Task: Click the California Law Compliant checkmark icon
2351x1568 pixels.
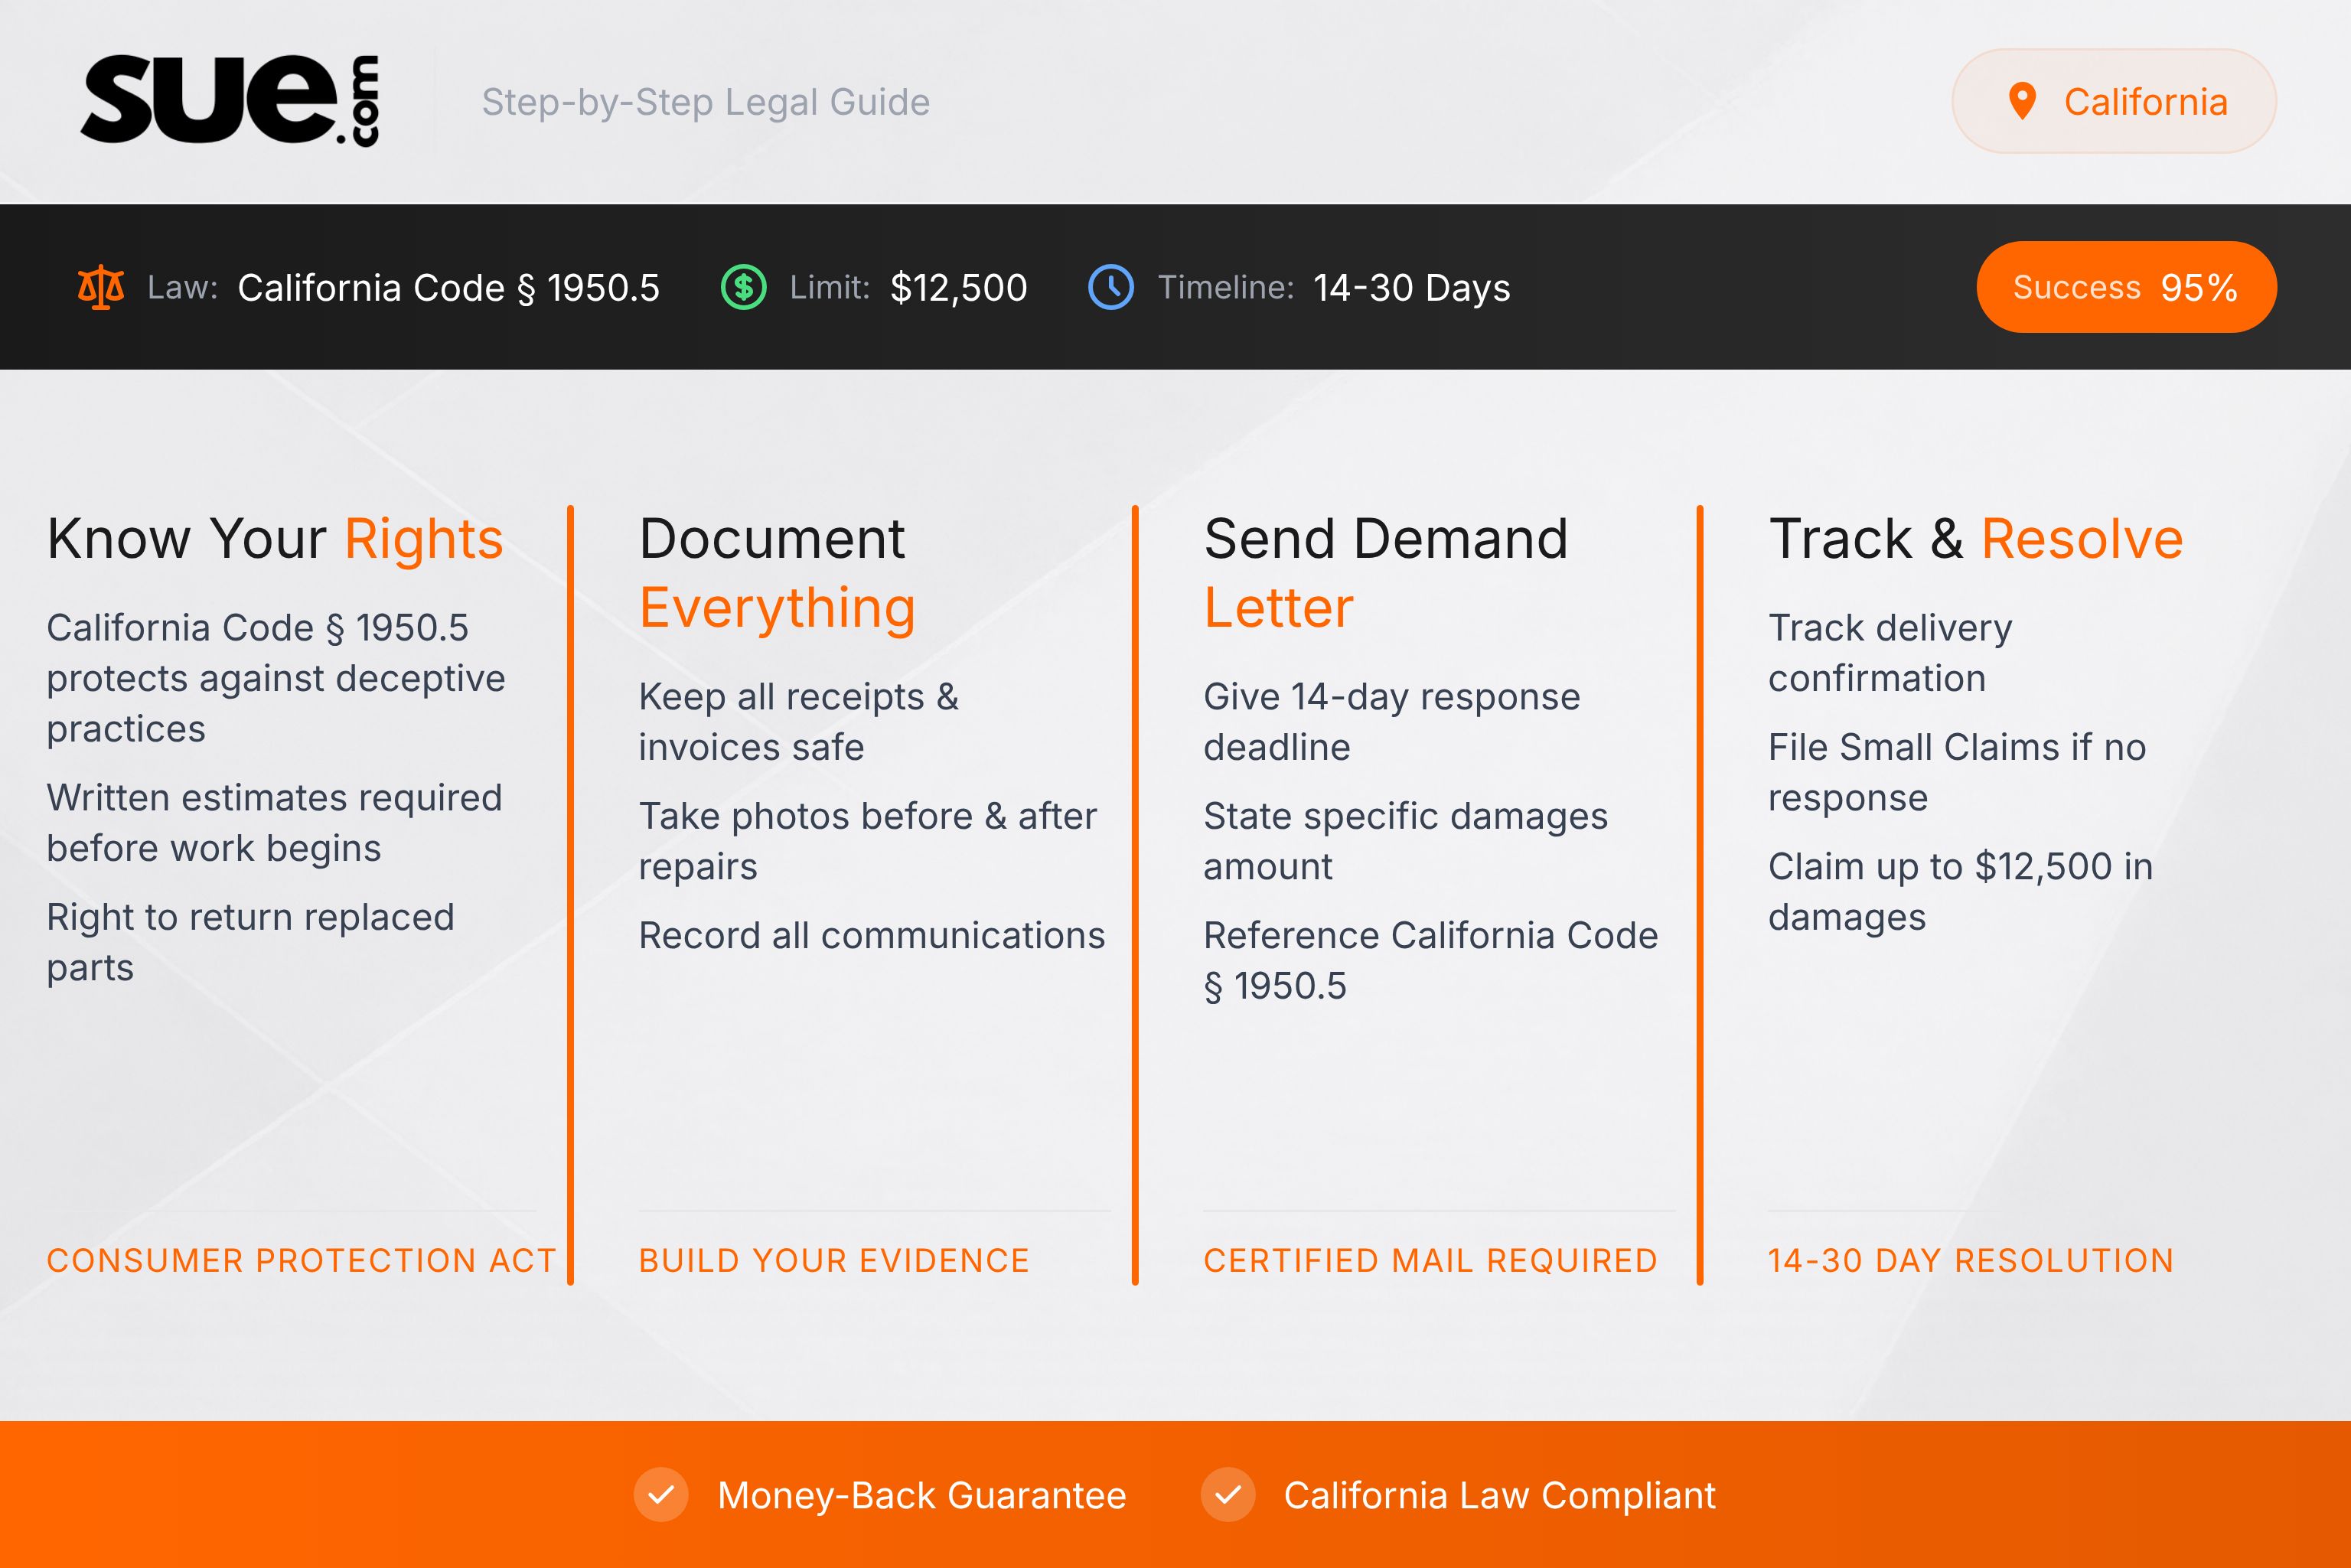Action: click(1228, 1495)
